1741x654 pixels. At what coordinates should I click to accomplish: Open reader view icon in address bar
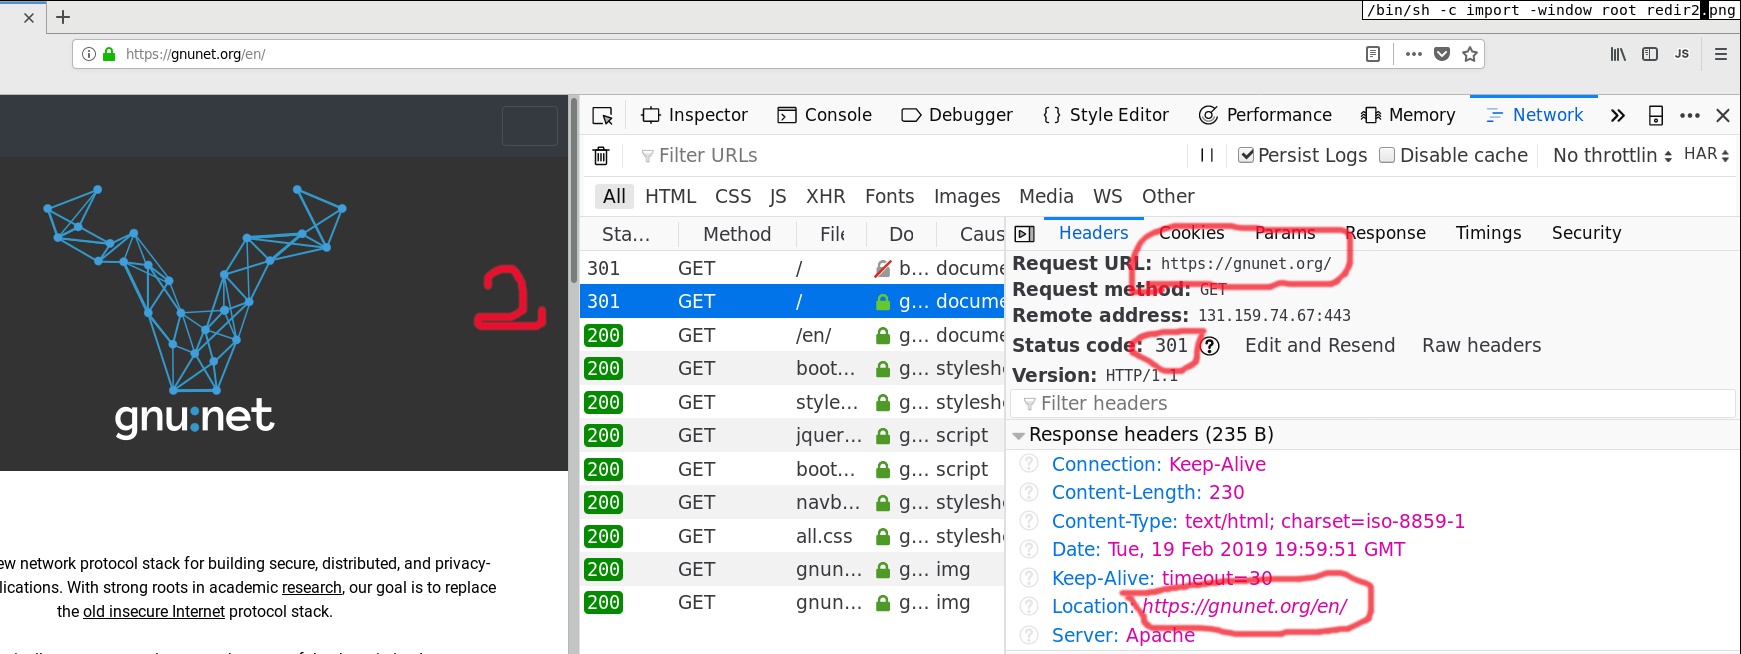tap(1373, 54)
